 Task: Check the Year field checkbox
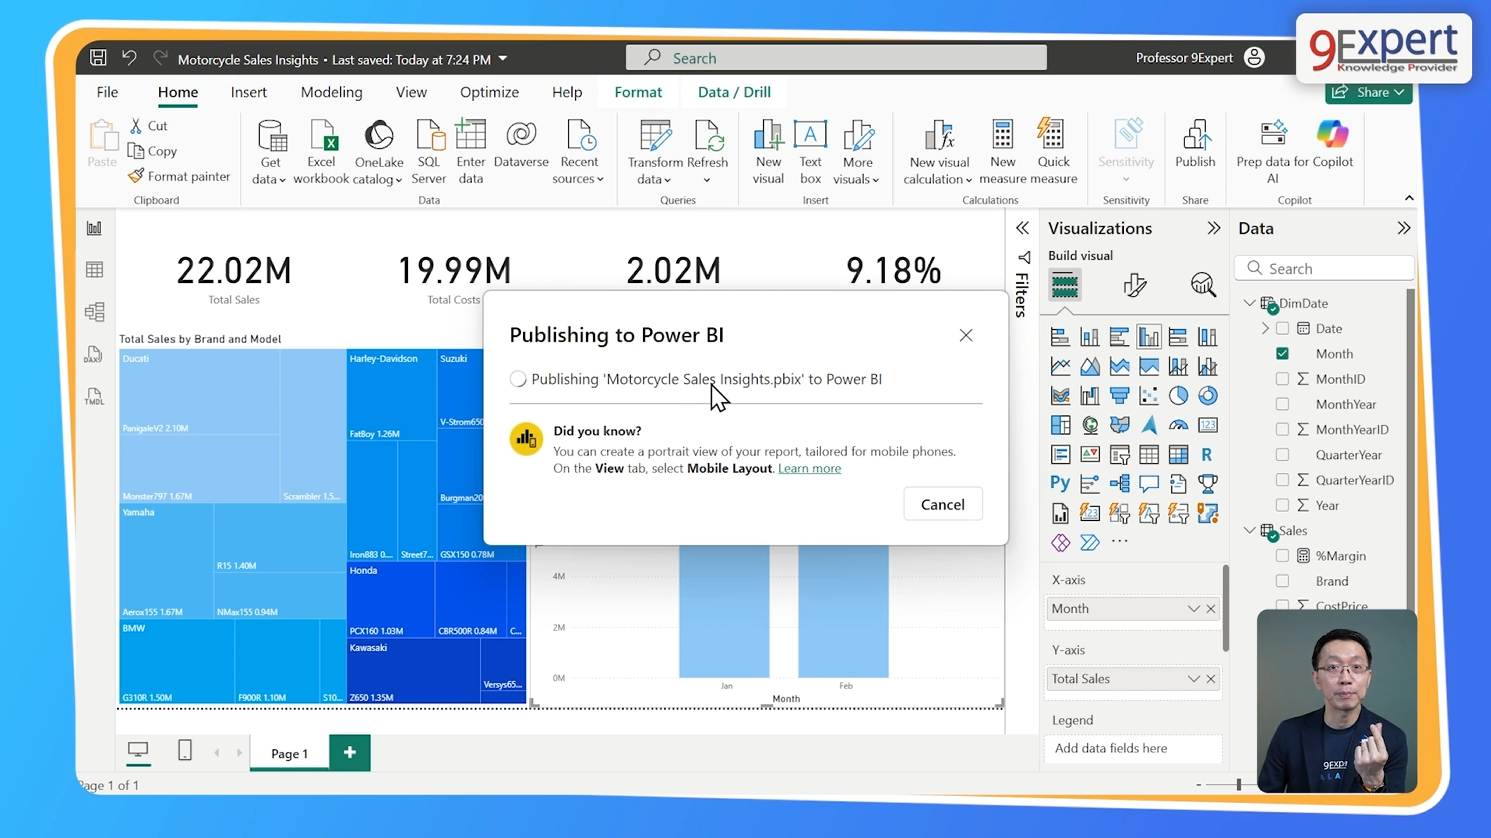click(1283, 505)
